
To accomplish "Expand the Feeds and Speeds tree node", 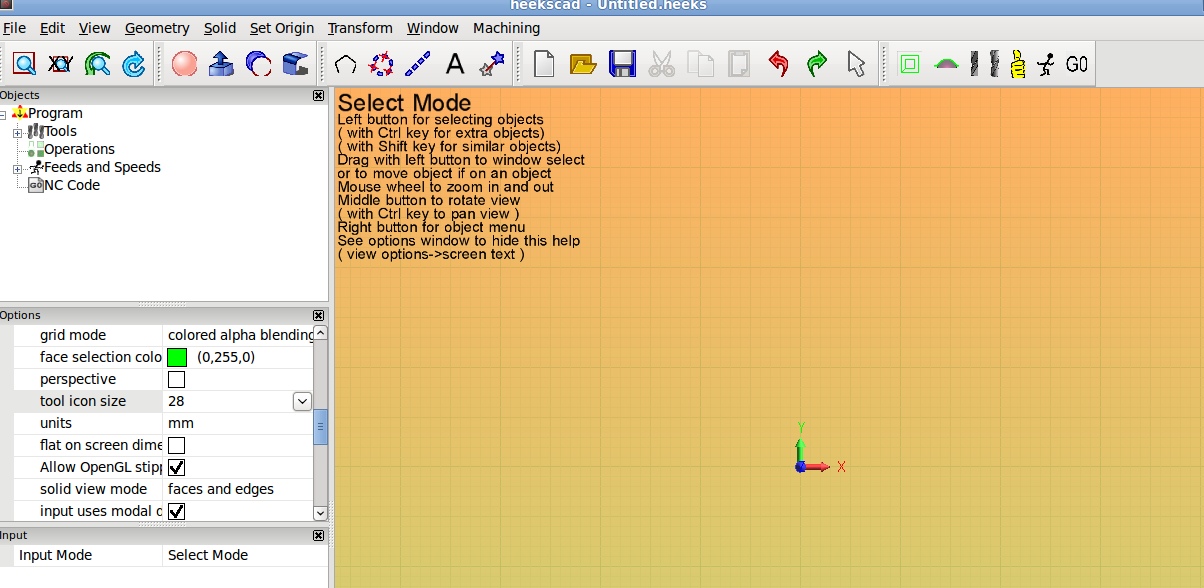I will coord(17,168).
